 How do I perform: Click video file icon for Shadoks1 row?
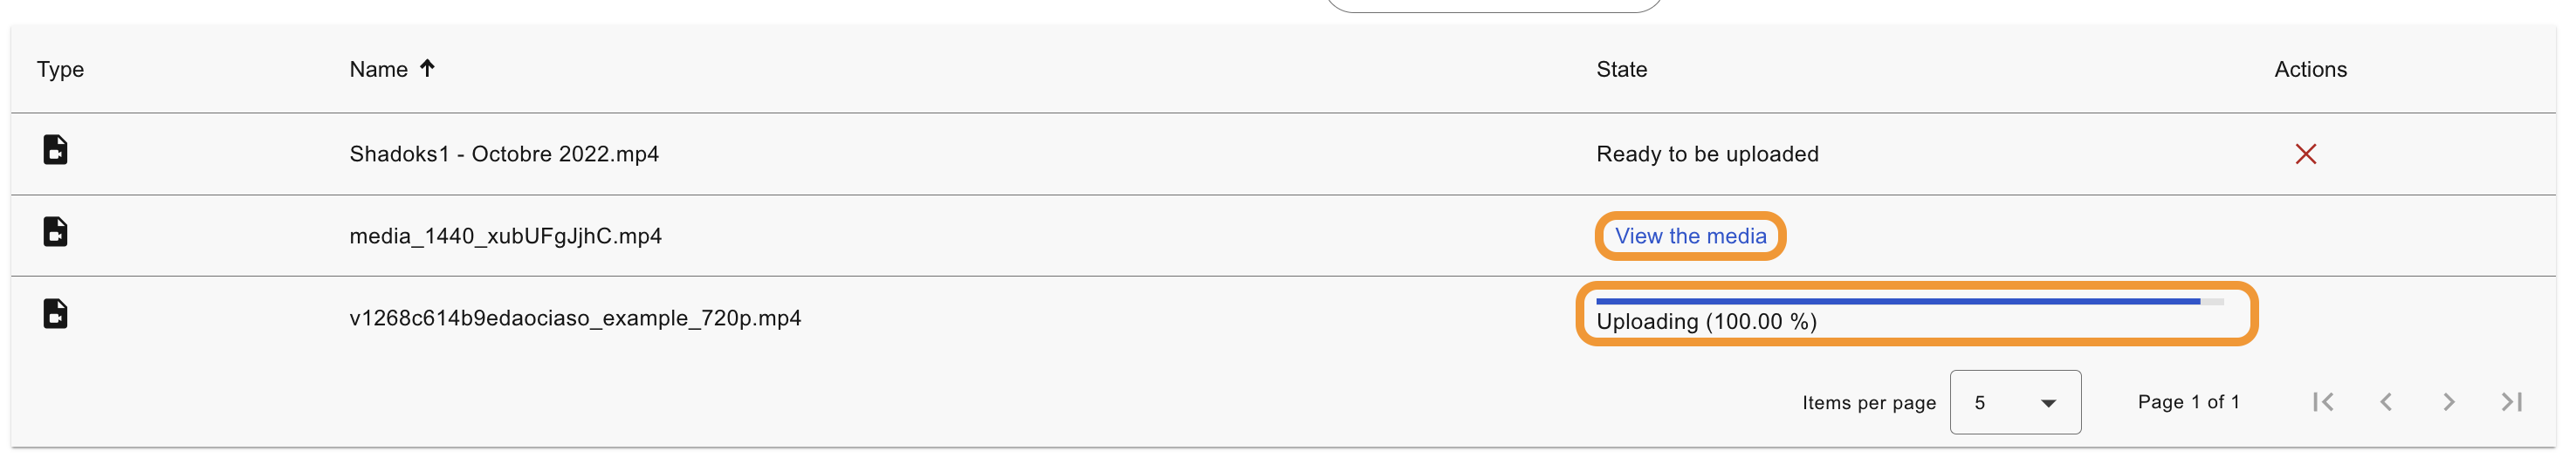pyautogui.click(x=56, y=150)
